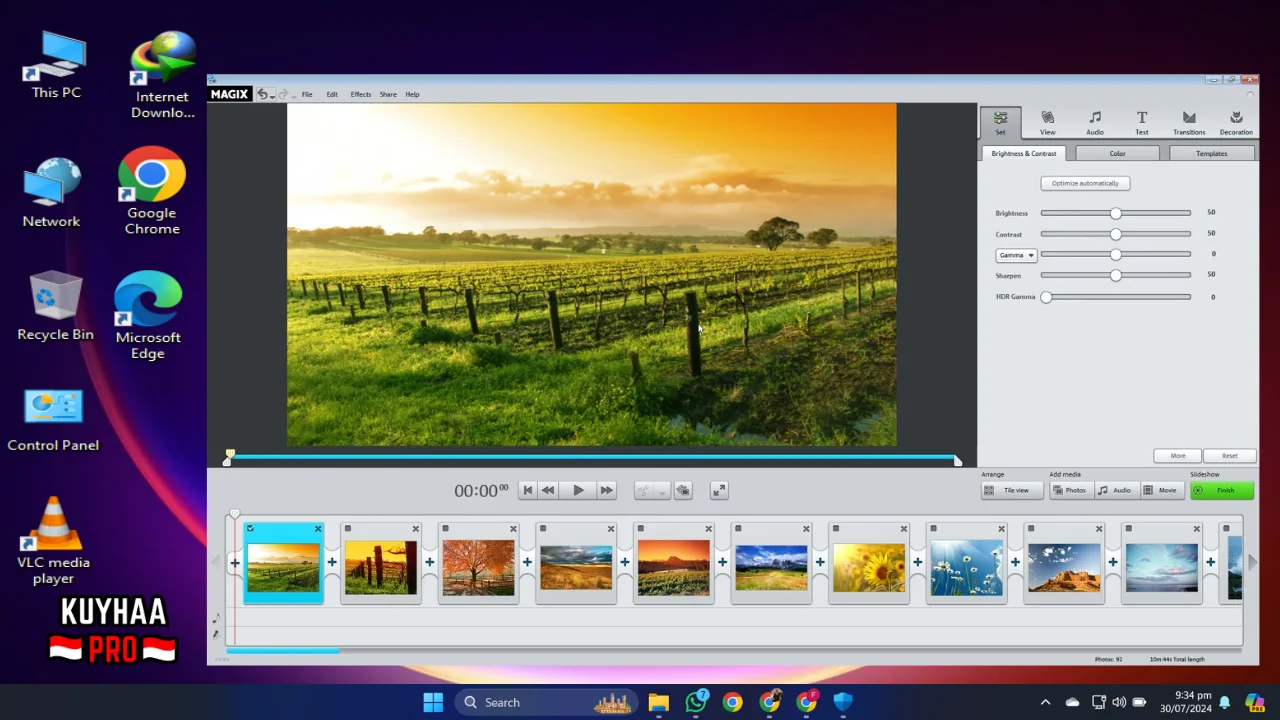Switch to Tile view
The width and height of the screenshot is (1280, 720).
(1012, 490)
